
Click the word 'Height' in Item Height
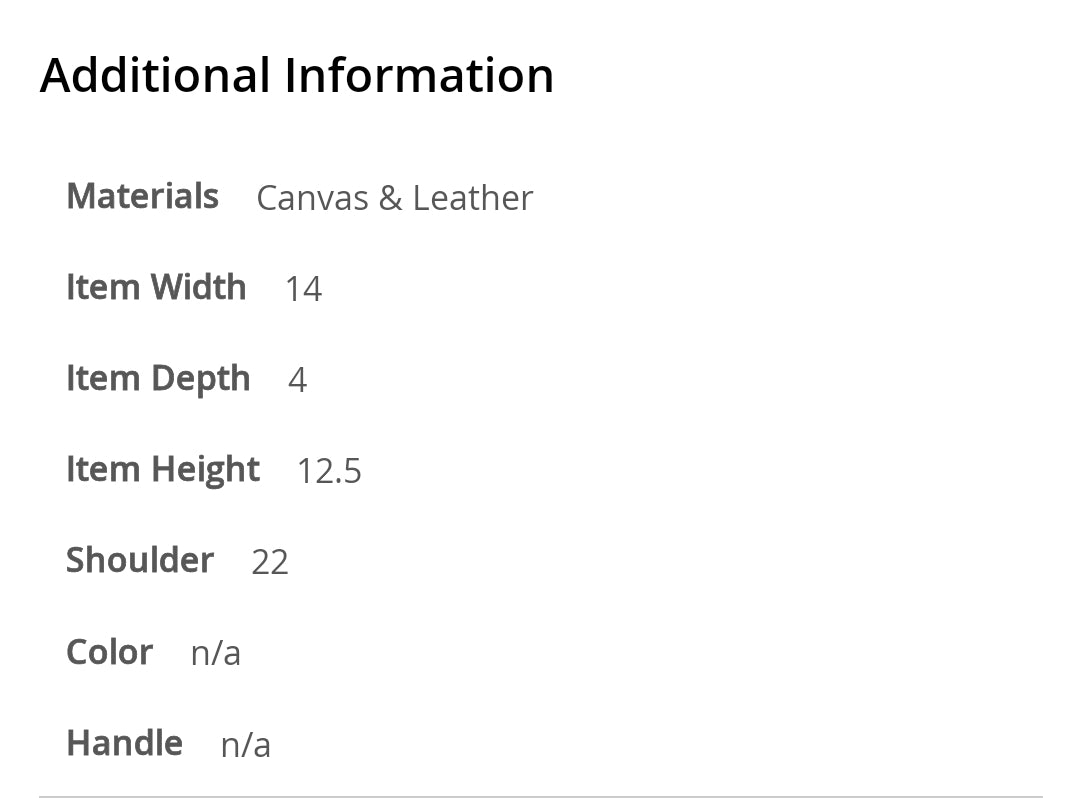205,470
